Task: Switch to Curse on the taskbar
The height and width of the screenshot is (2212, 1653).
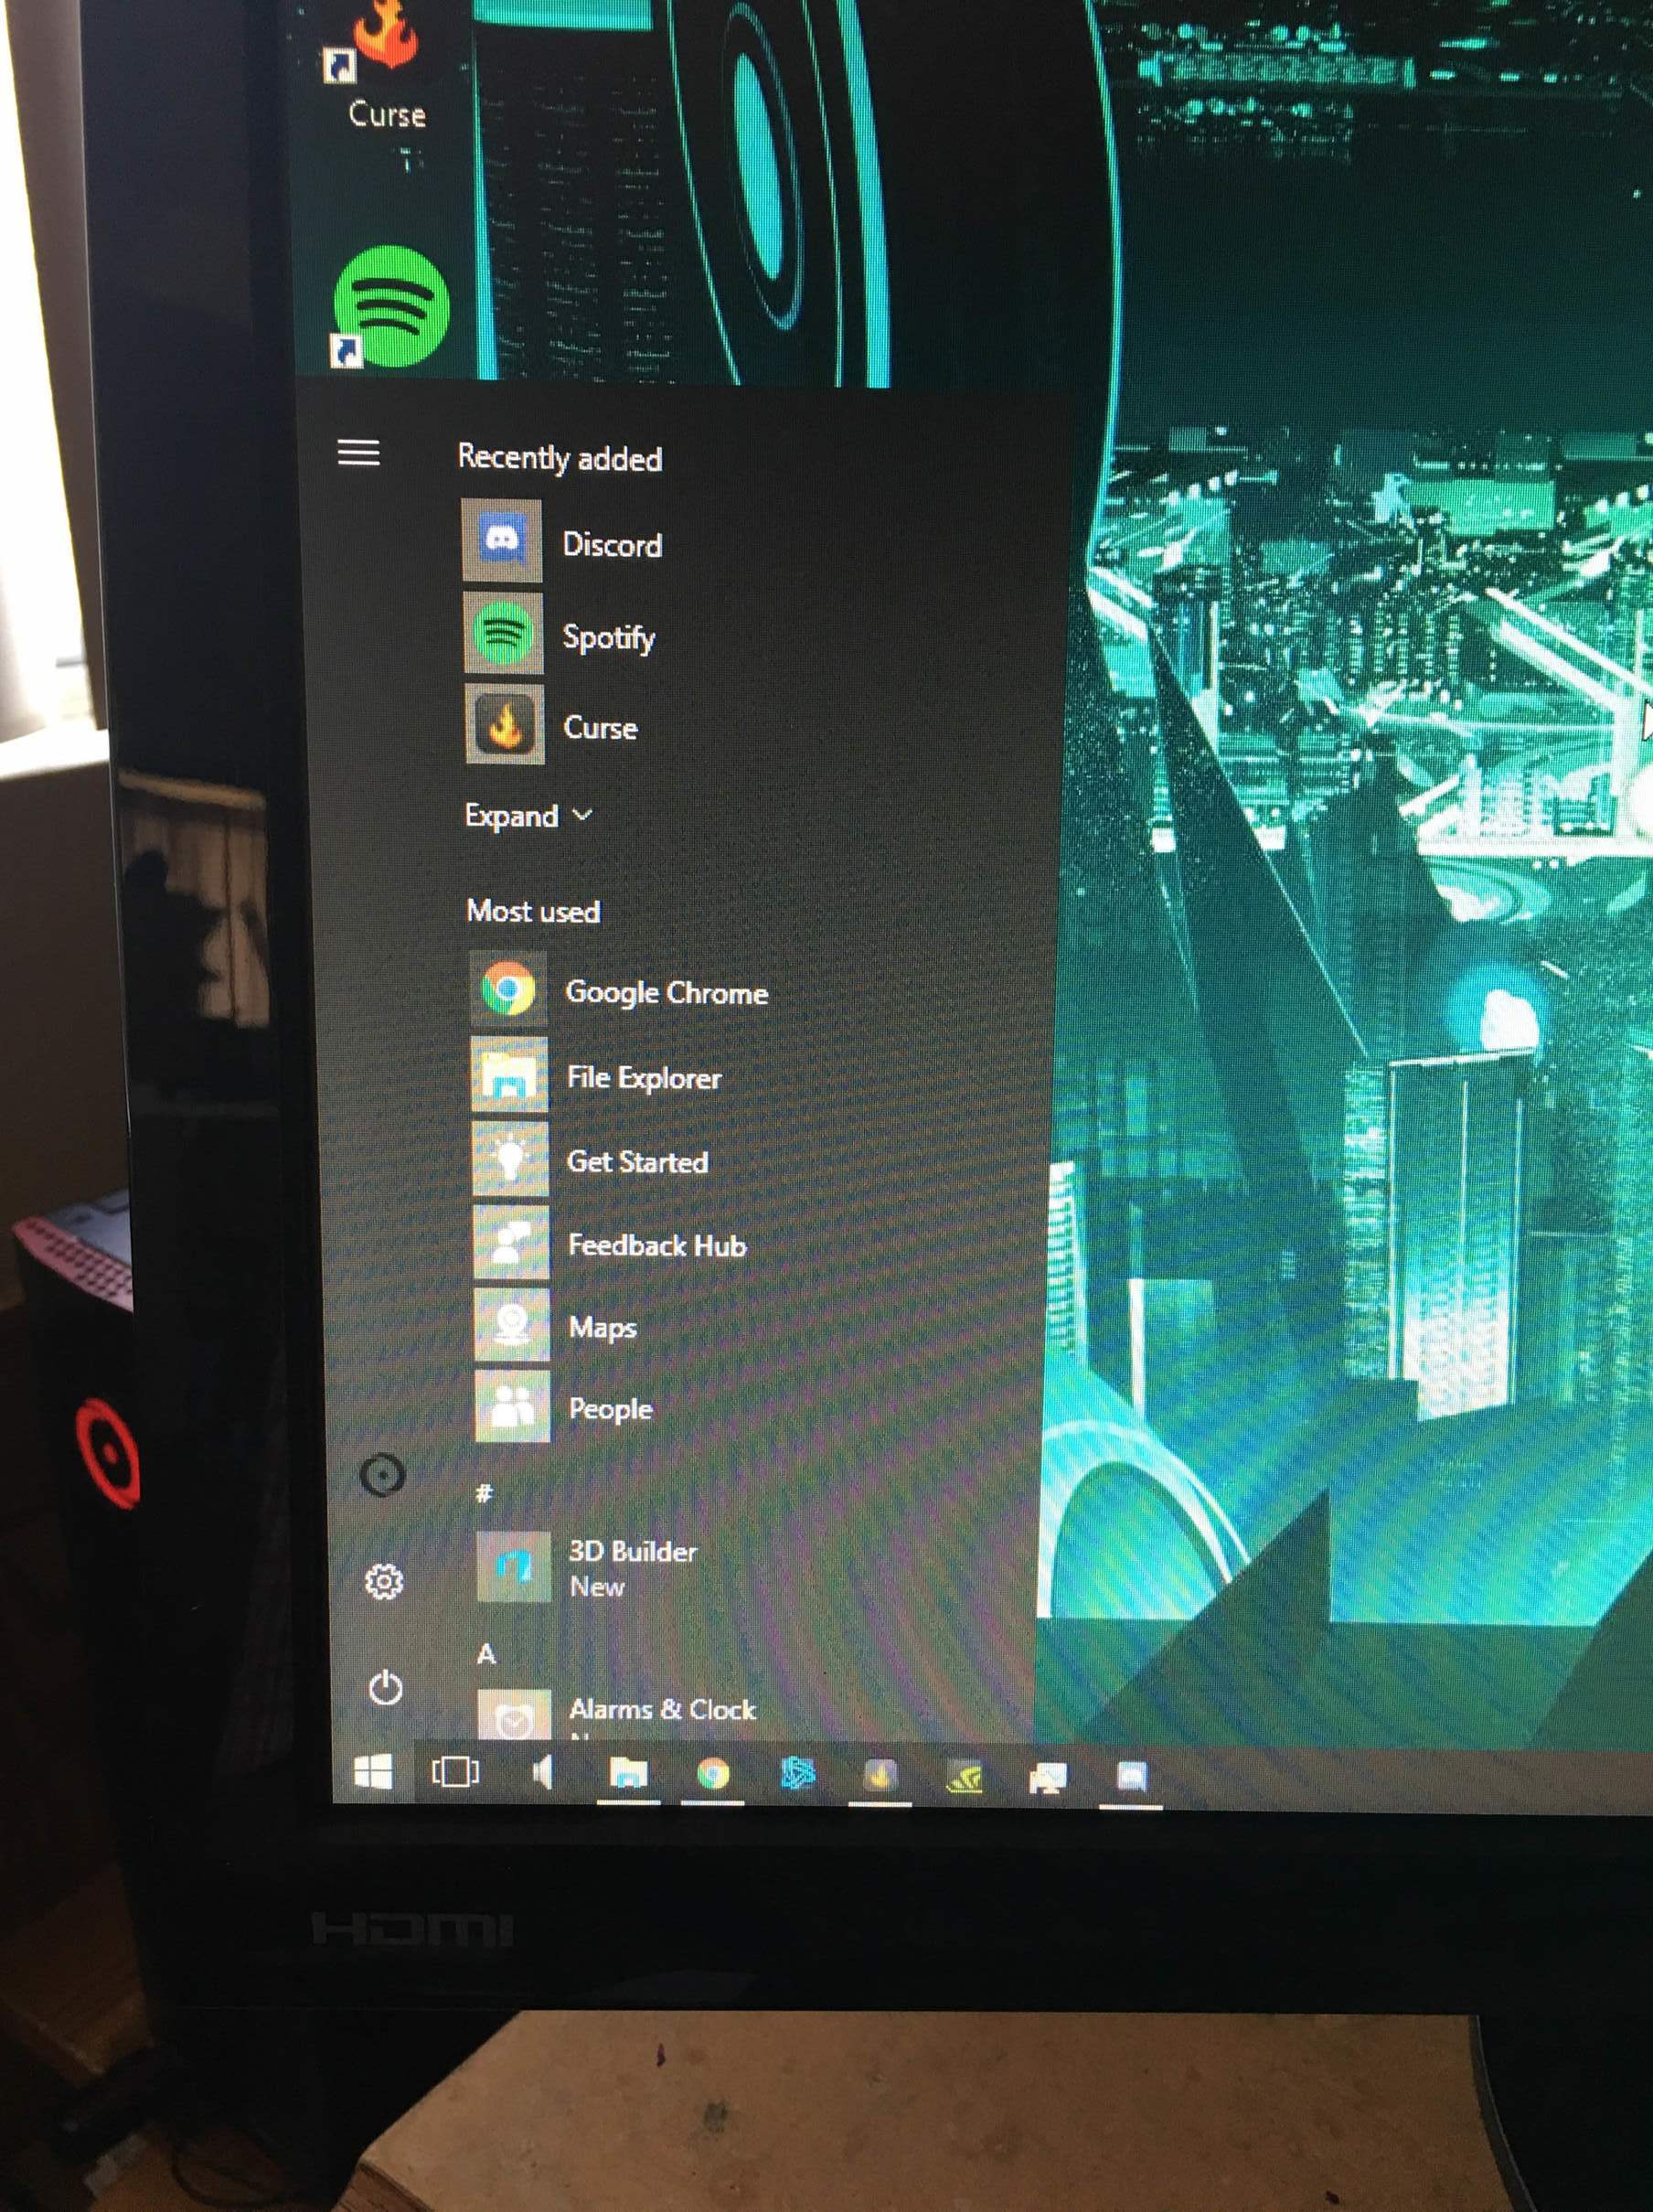Action: (x=880, y=1776)
